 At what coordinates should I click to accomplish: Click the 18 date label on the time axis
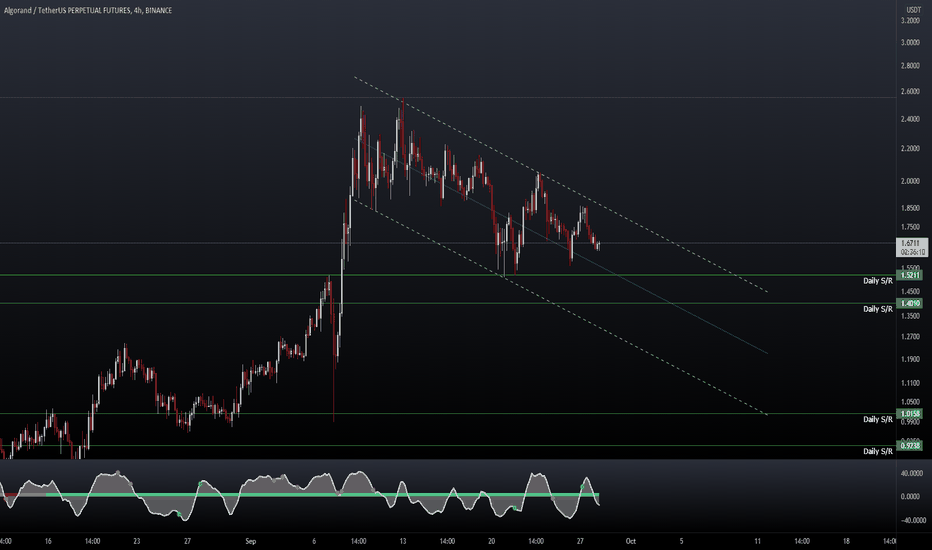pos(846,542)
